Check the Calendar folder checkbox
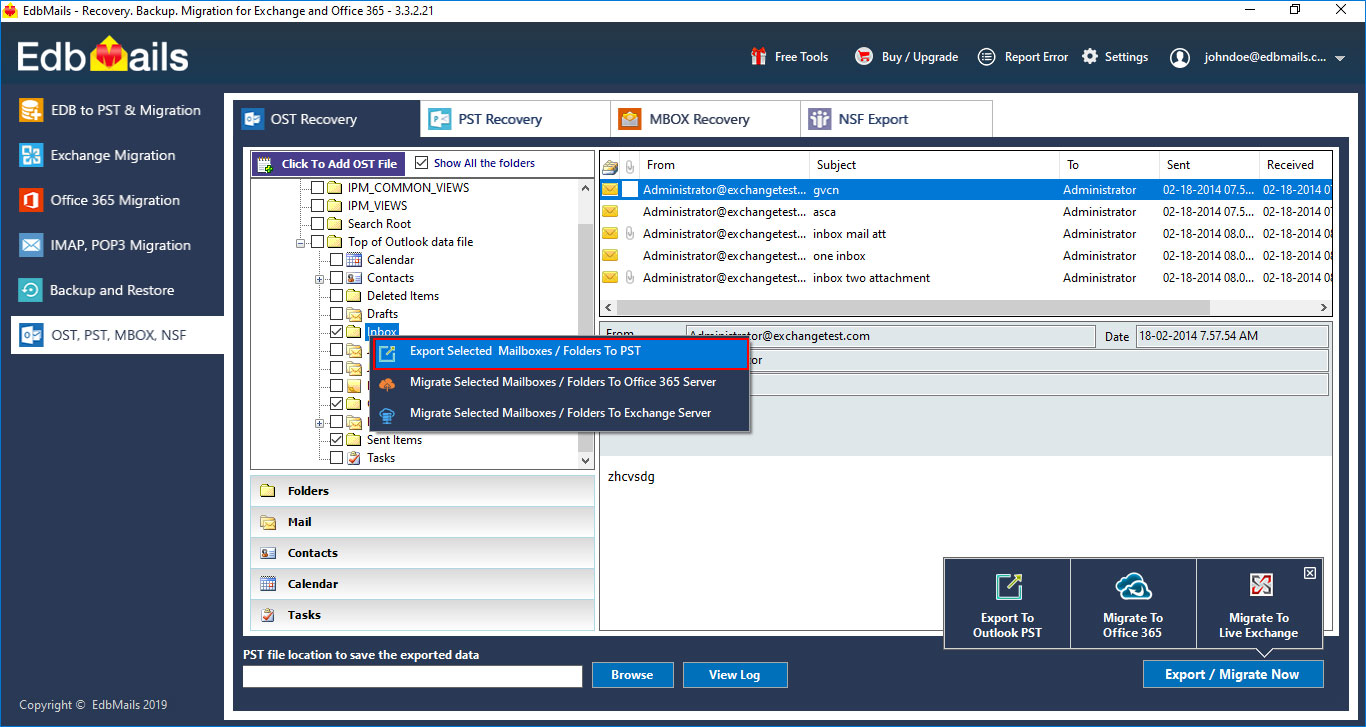Image resolution: width=1366 pixels, height=727 pixels. coord(336,260)
